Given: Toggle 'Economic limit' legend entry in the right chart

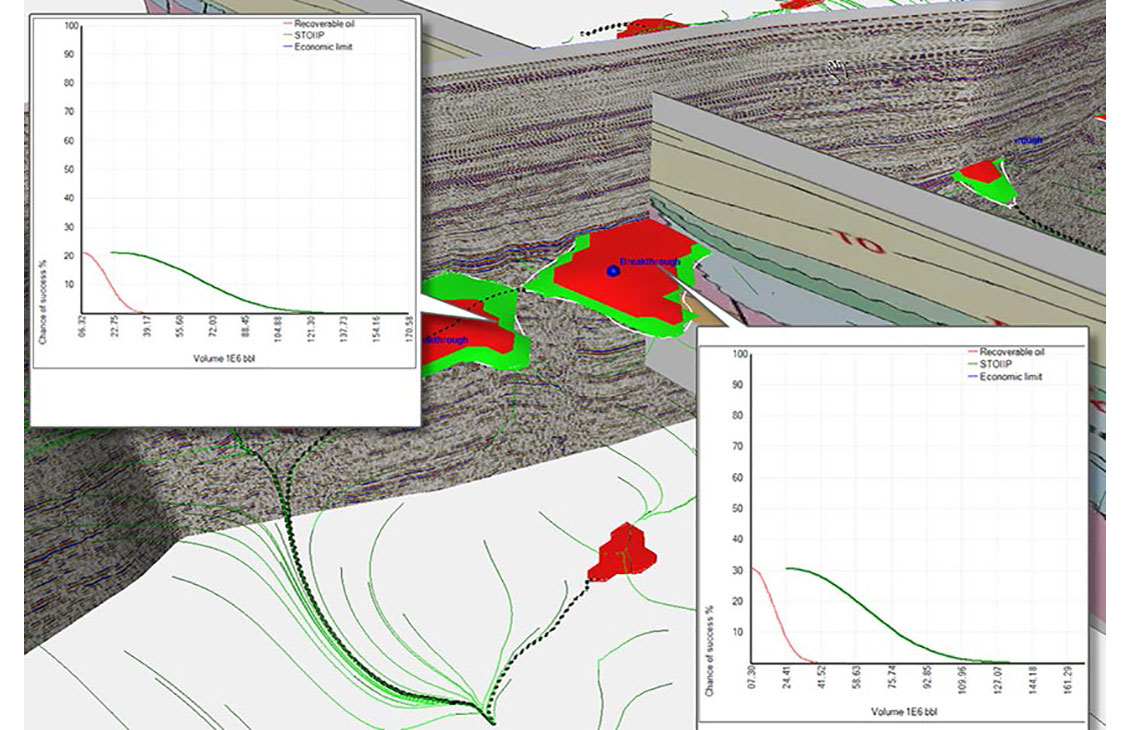Looking at the screenshot, I should pos(1010,377).
